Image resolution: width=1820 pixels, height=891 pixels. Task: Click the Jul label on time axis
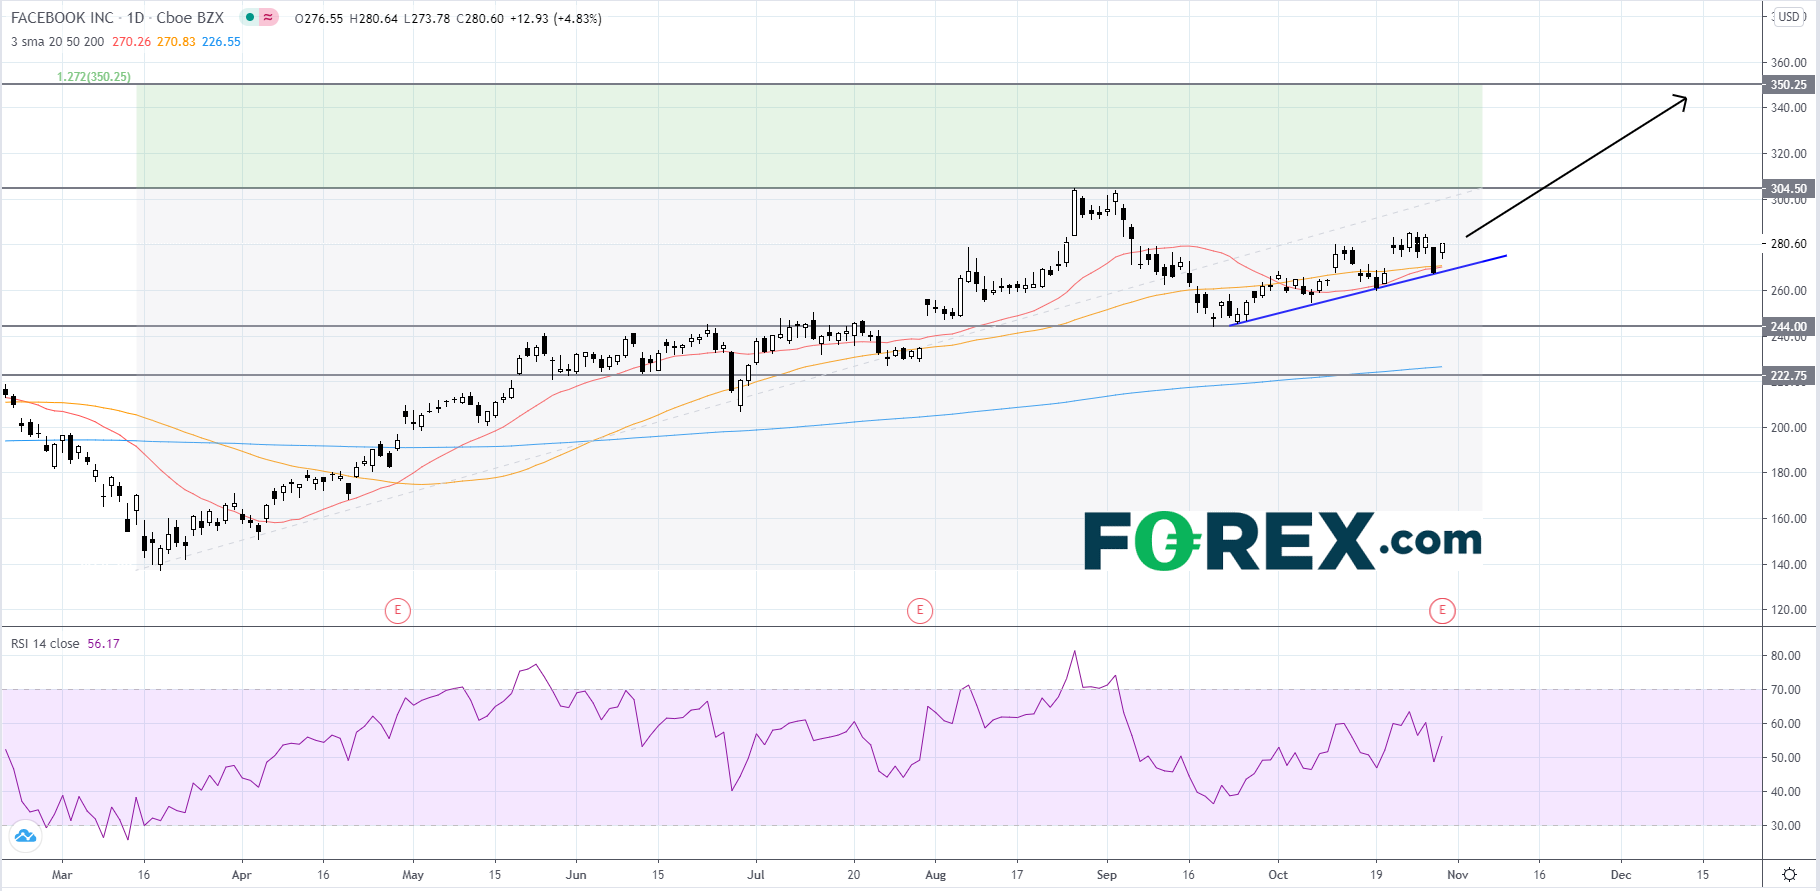click(x=756, y=875)
